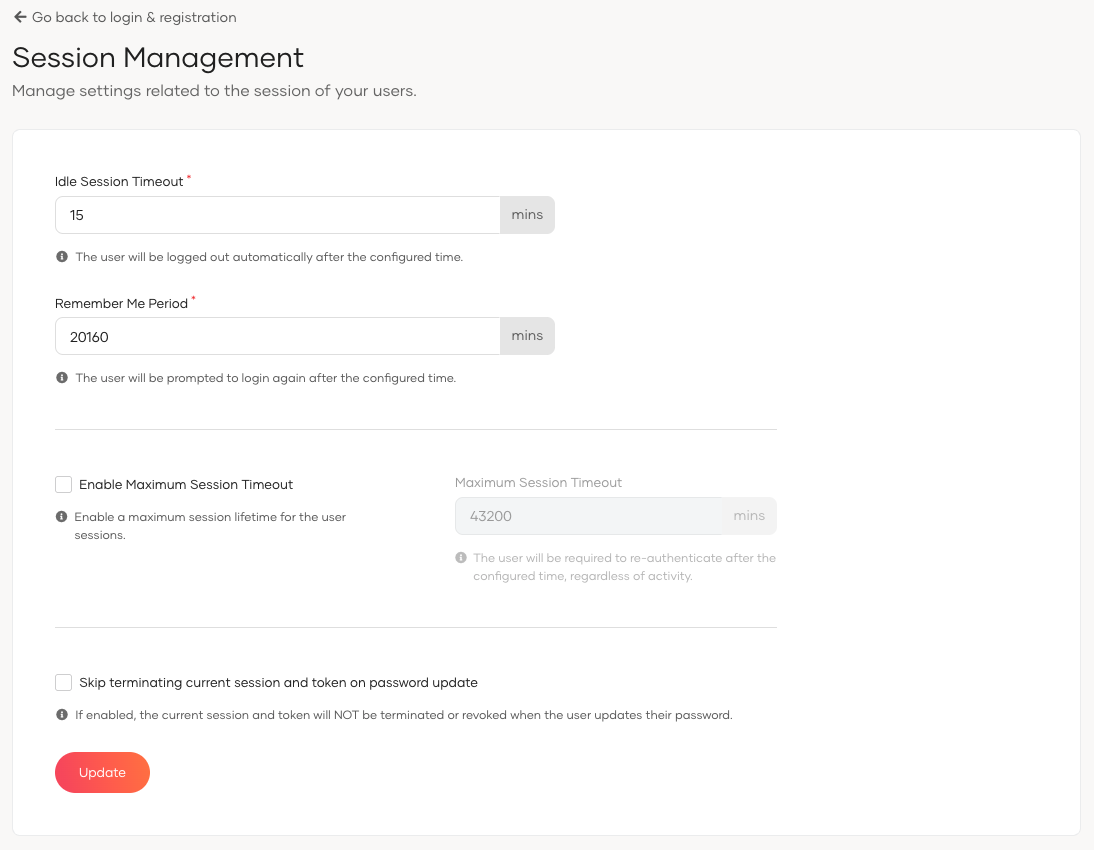Click the 'Enable Maximum Session Timeout' label text
The height and width of the screenshot is (850, 1094).
(x=186, y=485)
